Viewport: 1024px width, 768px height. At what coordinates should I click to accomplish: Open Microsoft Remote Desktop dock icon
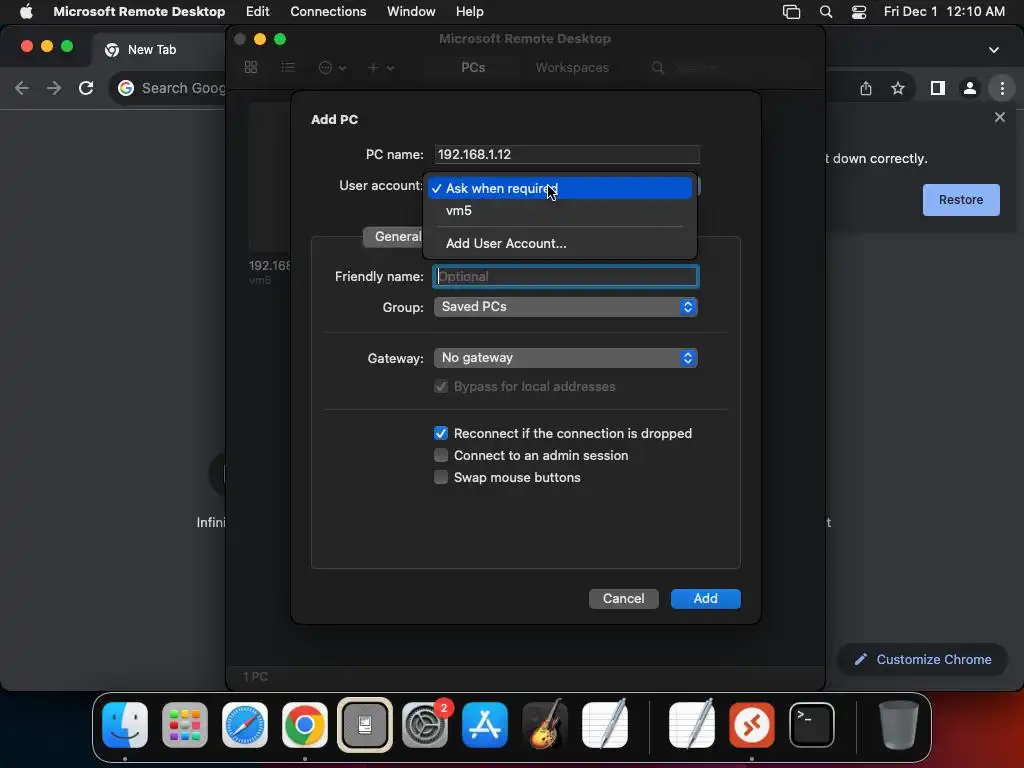752,724
